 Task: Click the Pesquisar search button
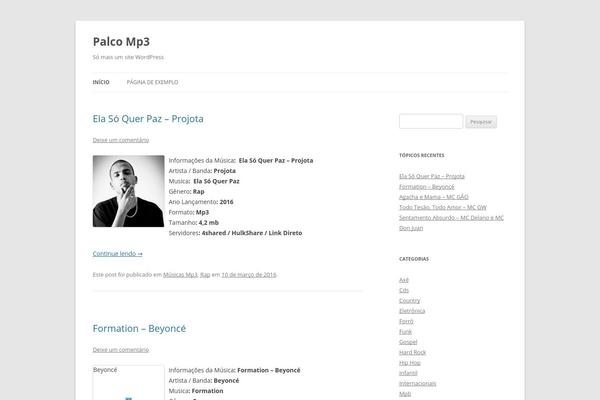[481, 122]
